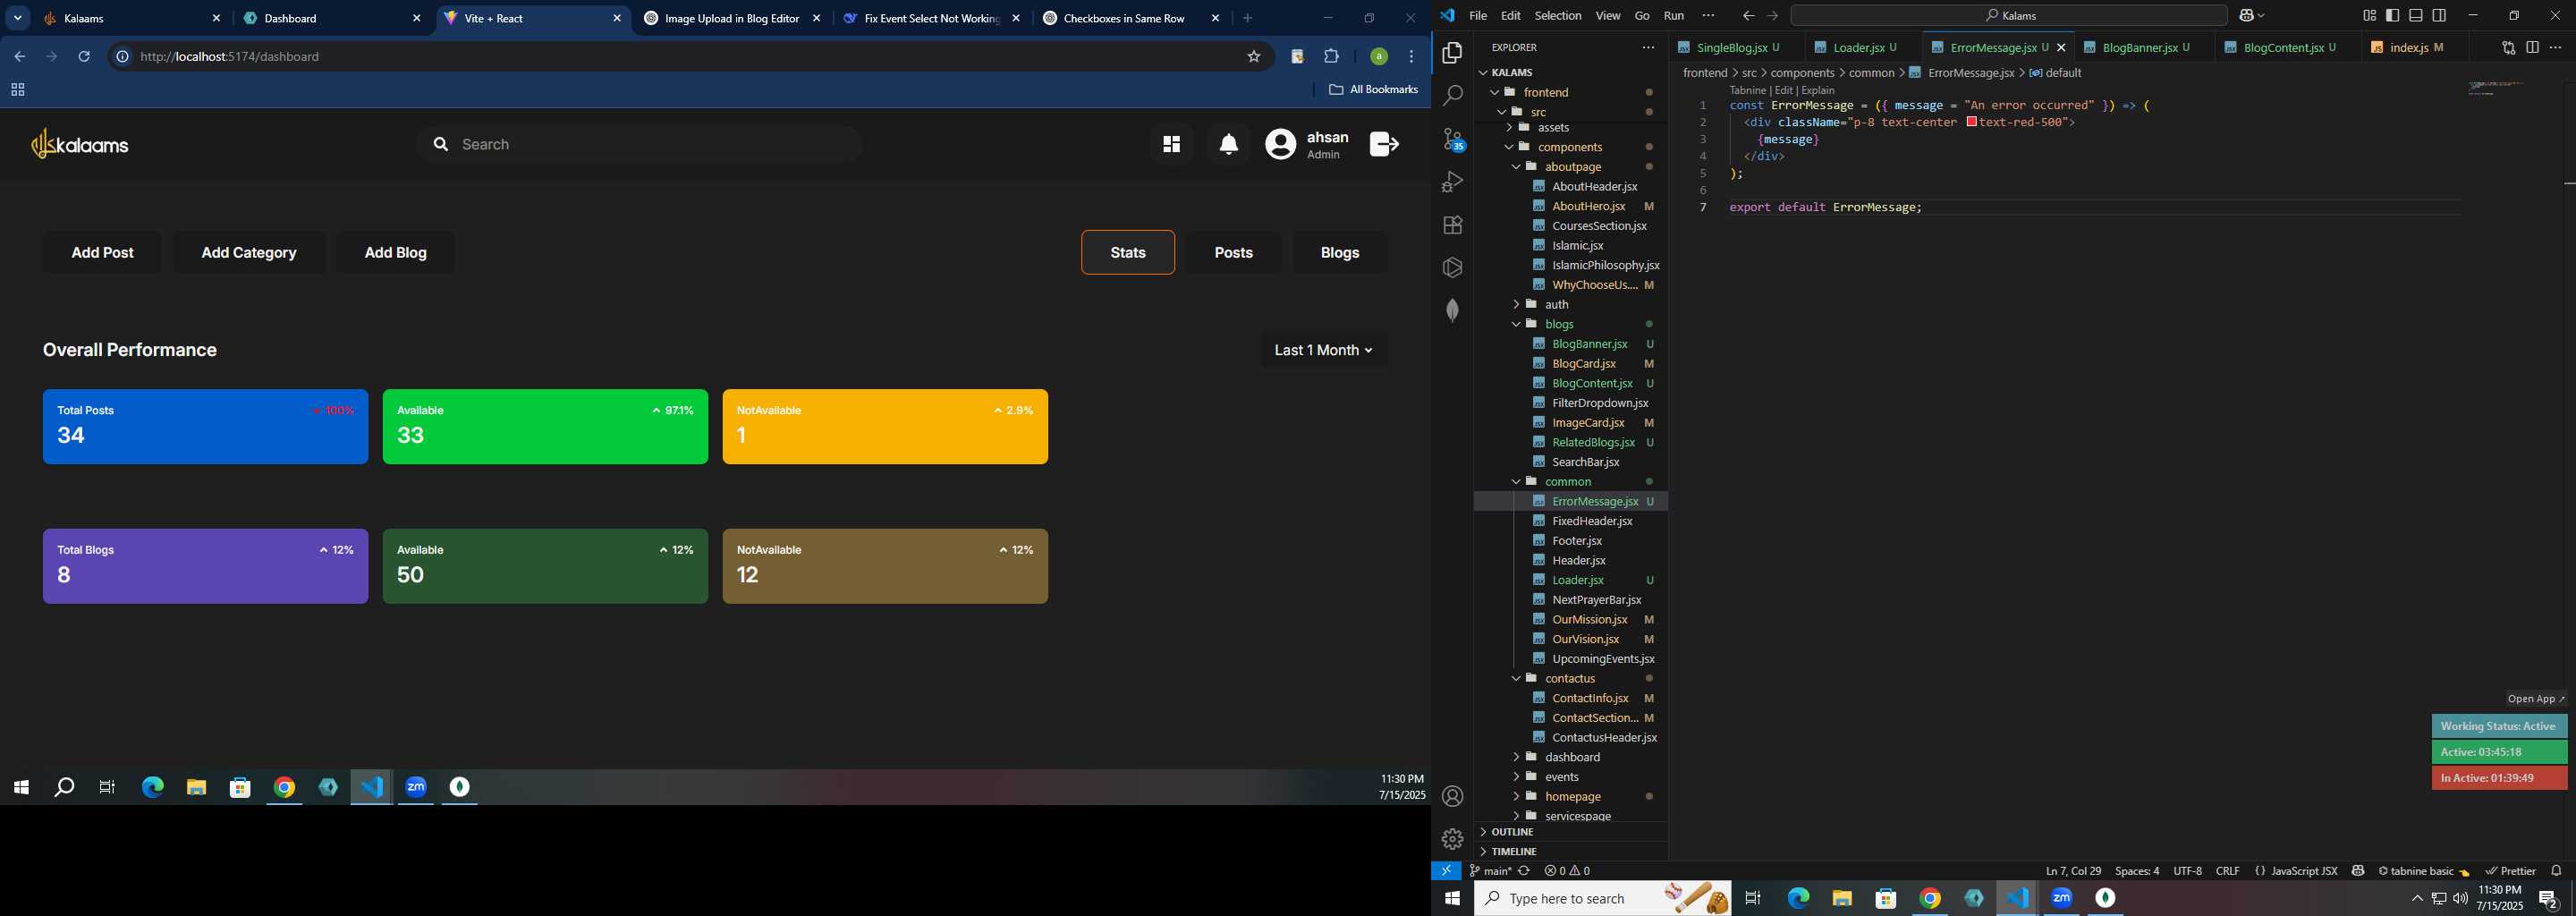
Task: Select the Posts view button
Action: pos(1233,253)
